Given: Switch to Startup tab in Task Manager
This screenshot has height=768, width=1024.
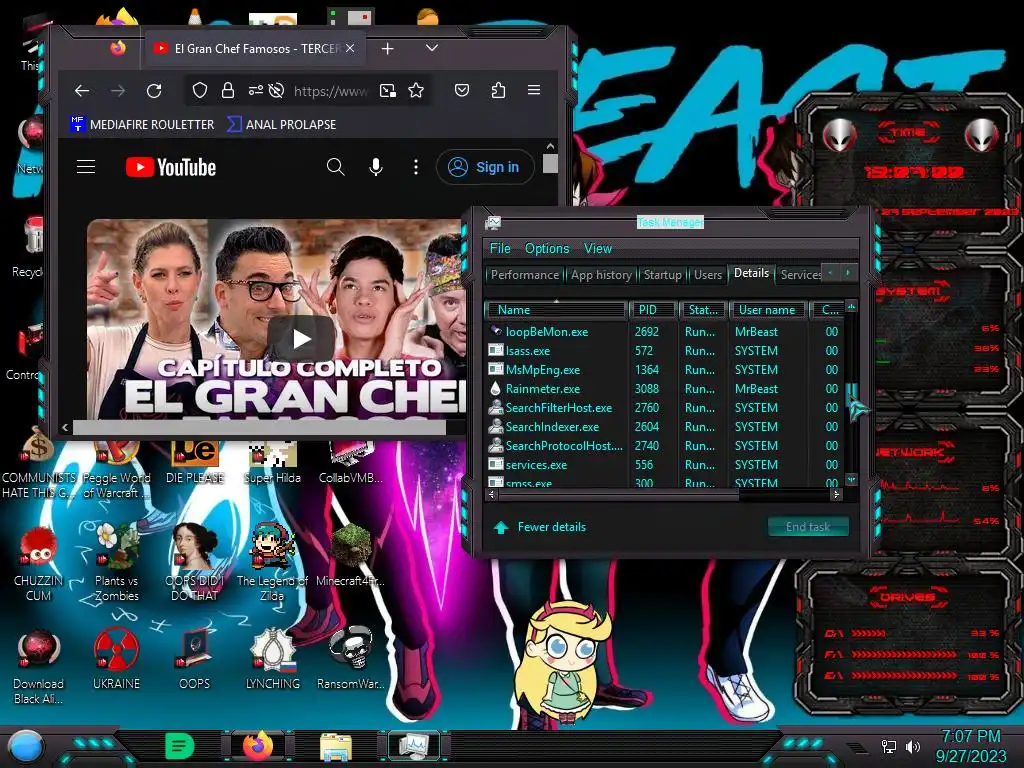Looking at the screenshot, I should [x=662, y=275].
